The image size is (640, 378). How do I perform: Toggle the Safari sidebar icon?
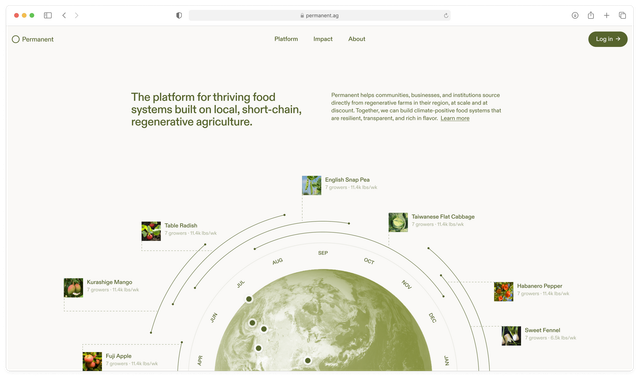tap(48, 16)
